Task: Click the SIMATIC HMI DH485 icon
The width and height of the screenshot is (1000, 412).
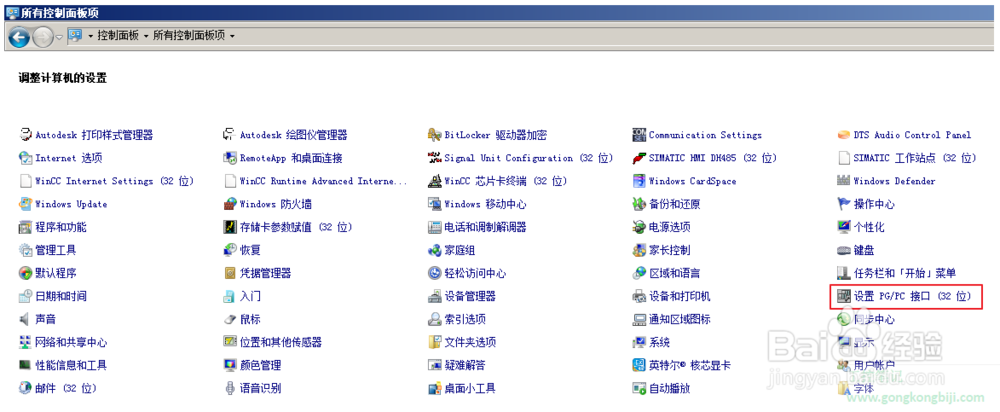Action: point(639,158)
